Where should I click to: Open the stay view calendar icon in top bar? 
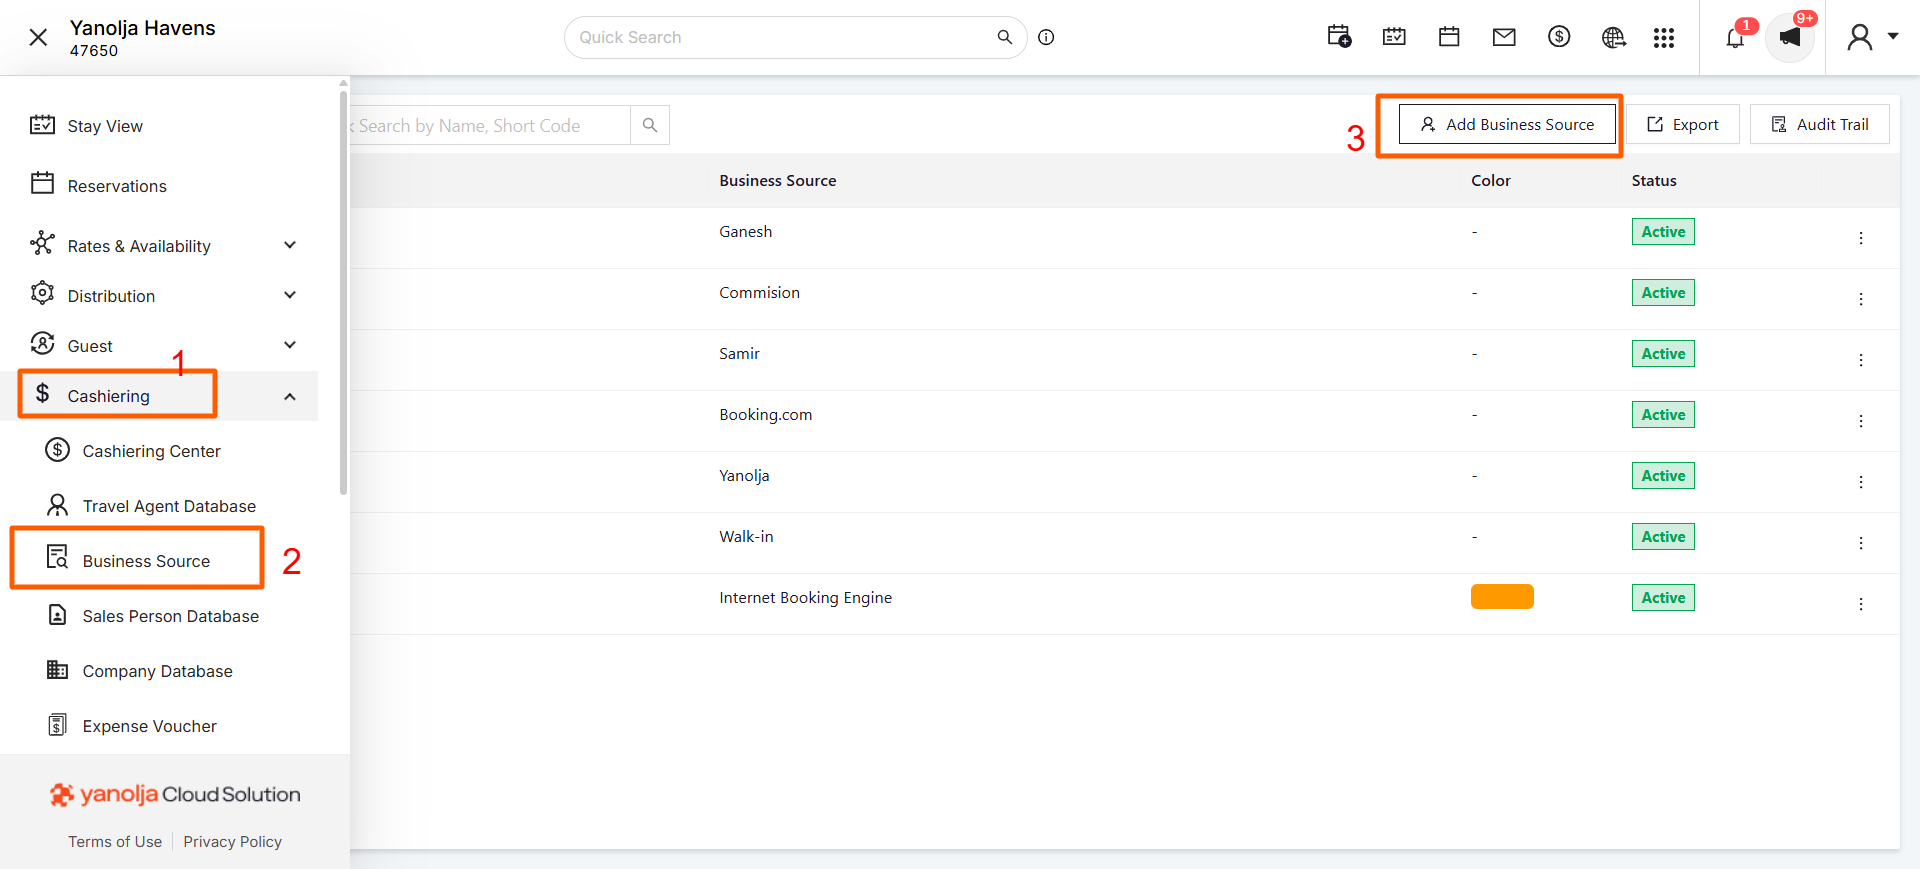coord(1394,37)
